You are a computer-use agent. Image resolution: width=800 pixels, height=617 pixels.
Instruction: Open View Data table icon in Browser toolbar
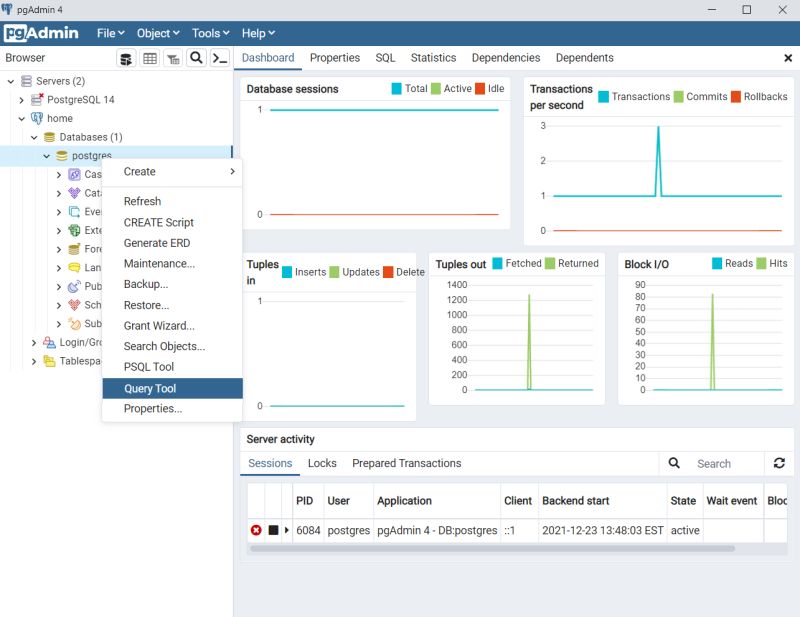(150, 58)
